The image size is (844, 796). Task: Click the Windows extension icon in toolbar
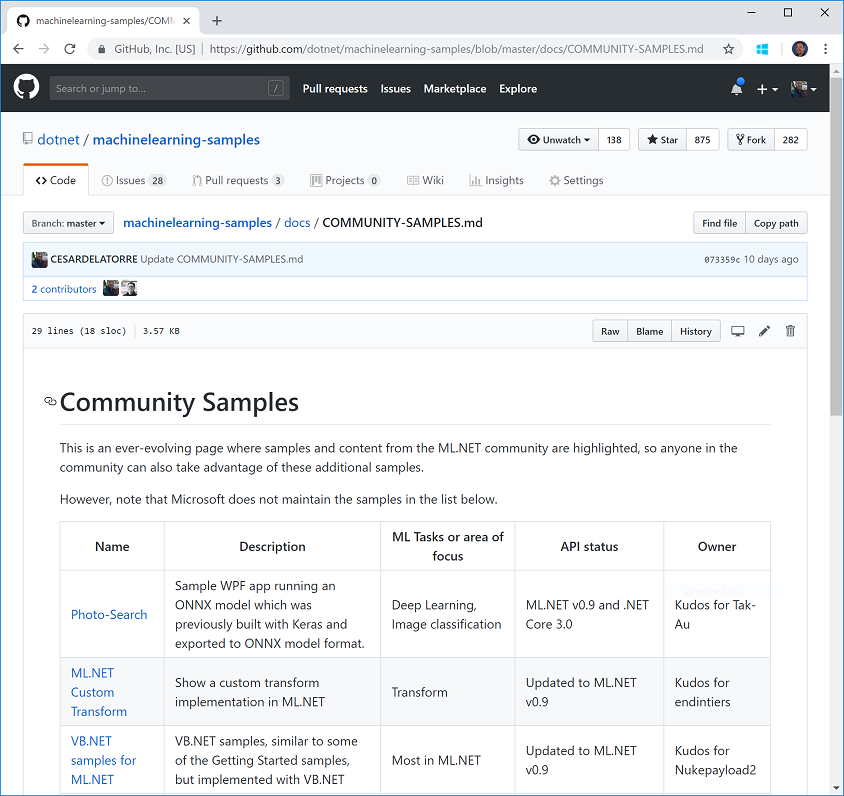coord(762,49)
